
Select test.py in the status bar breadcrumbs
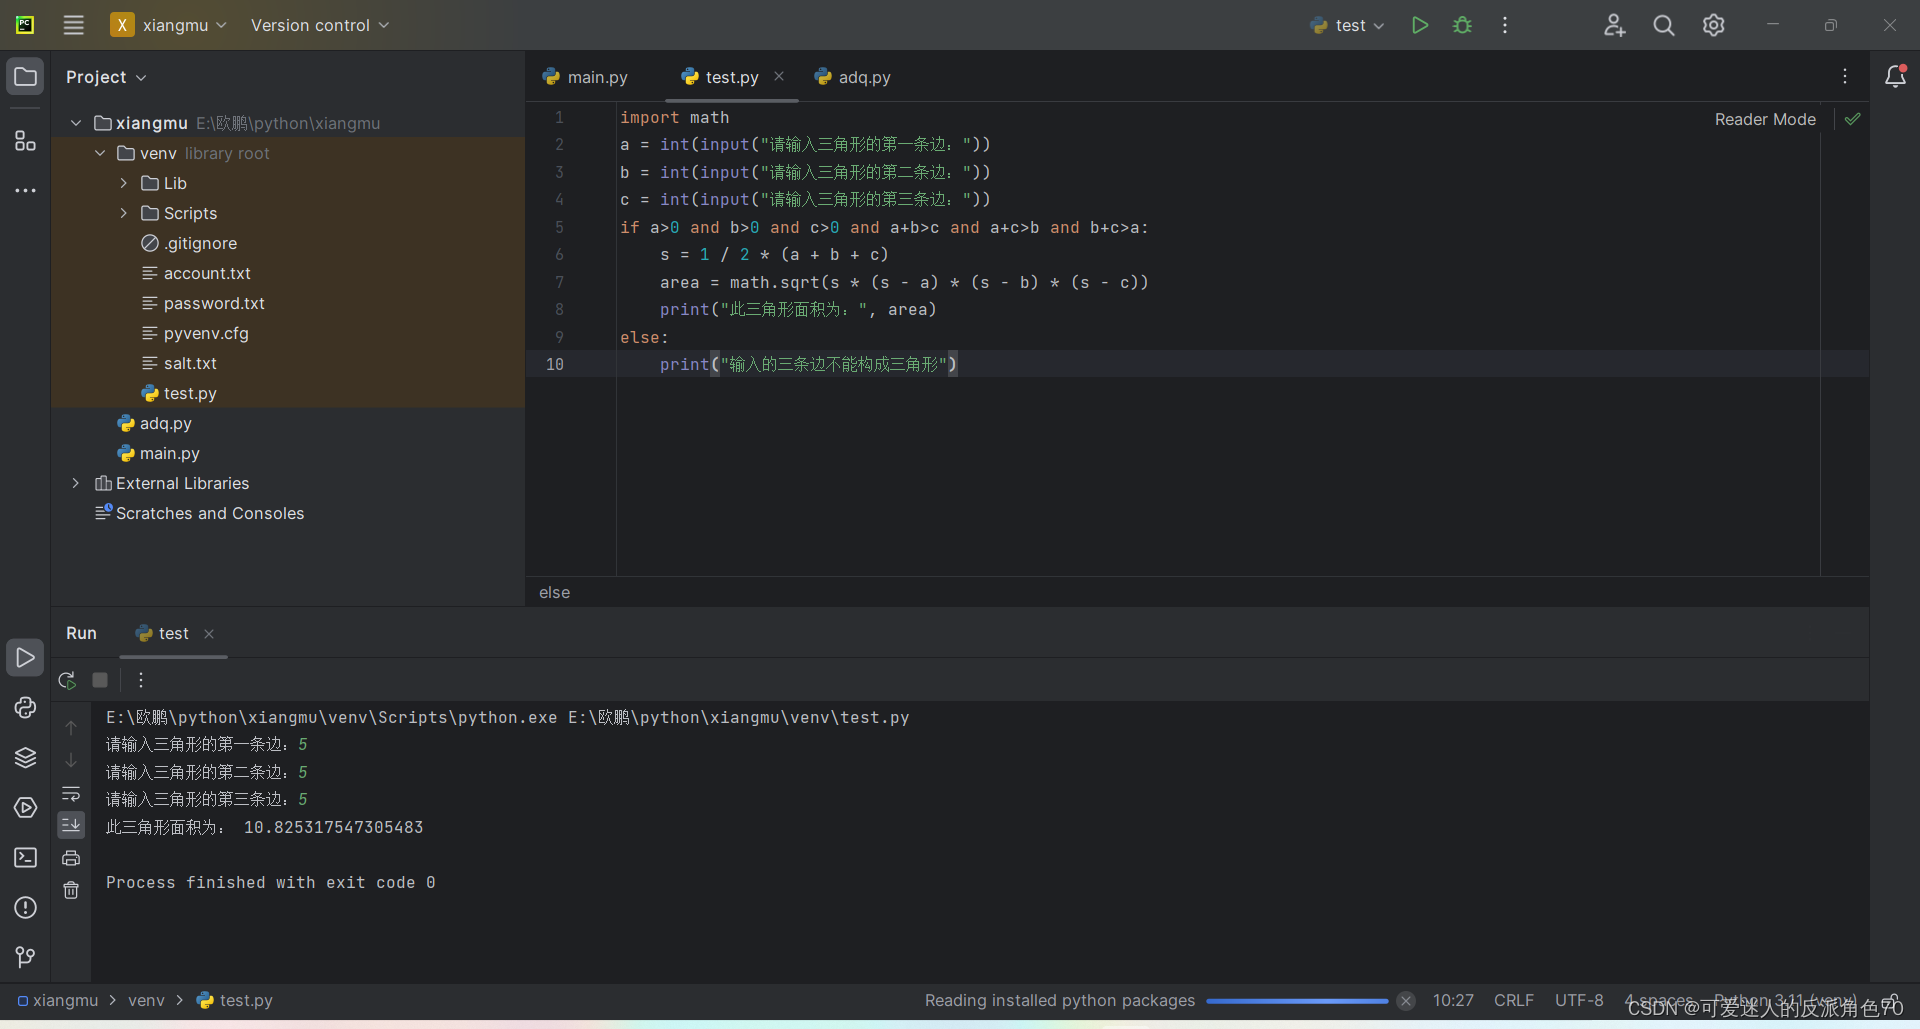click(245, 1000)
